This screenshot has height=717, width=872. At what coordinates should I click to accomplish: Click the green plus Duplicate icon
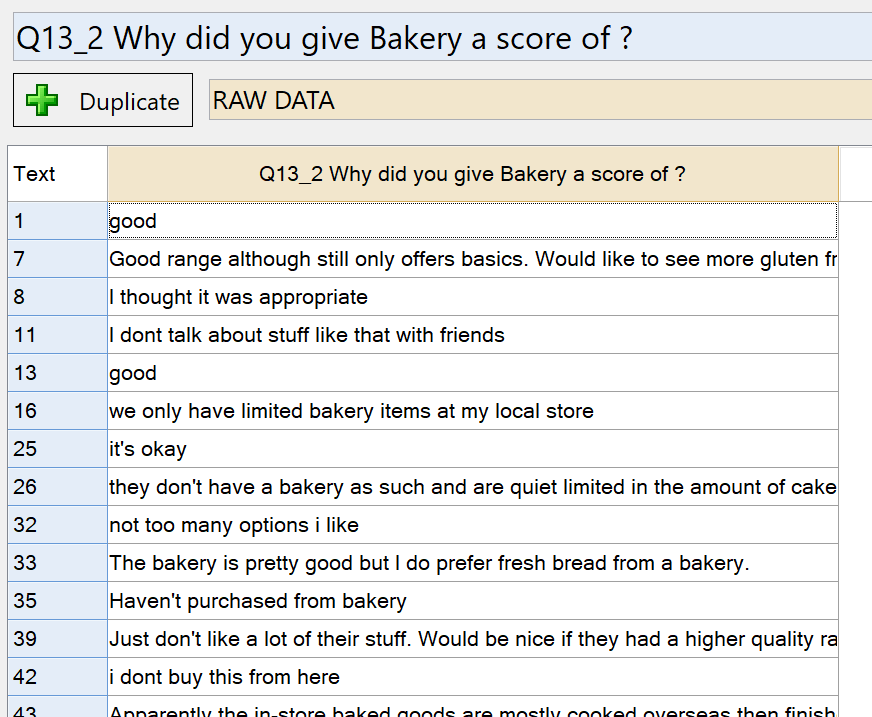point(42,100)
